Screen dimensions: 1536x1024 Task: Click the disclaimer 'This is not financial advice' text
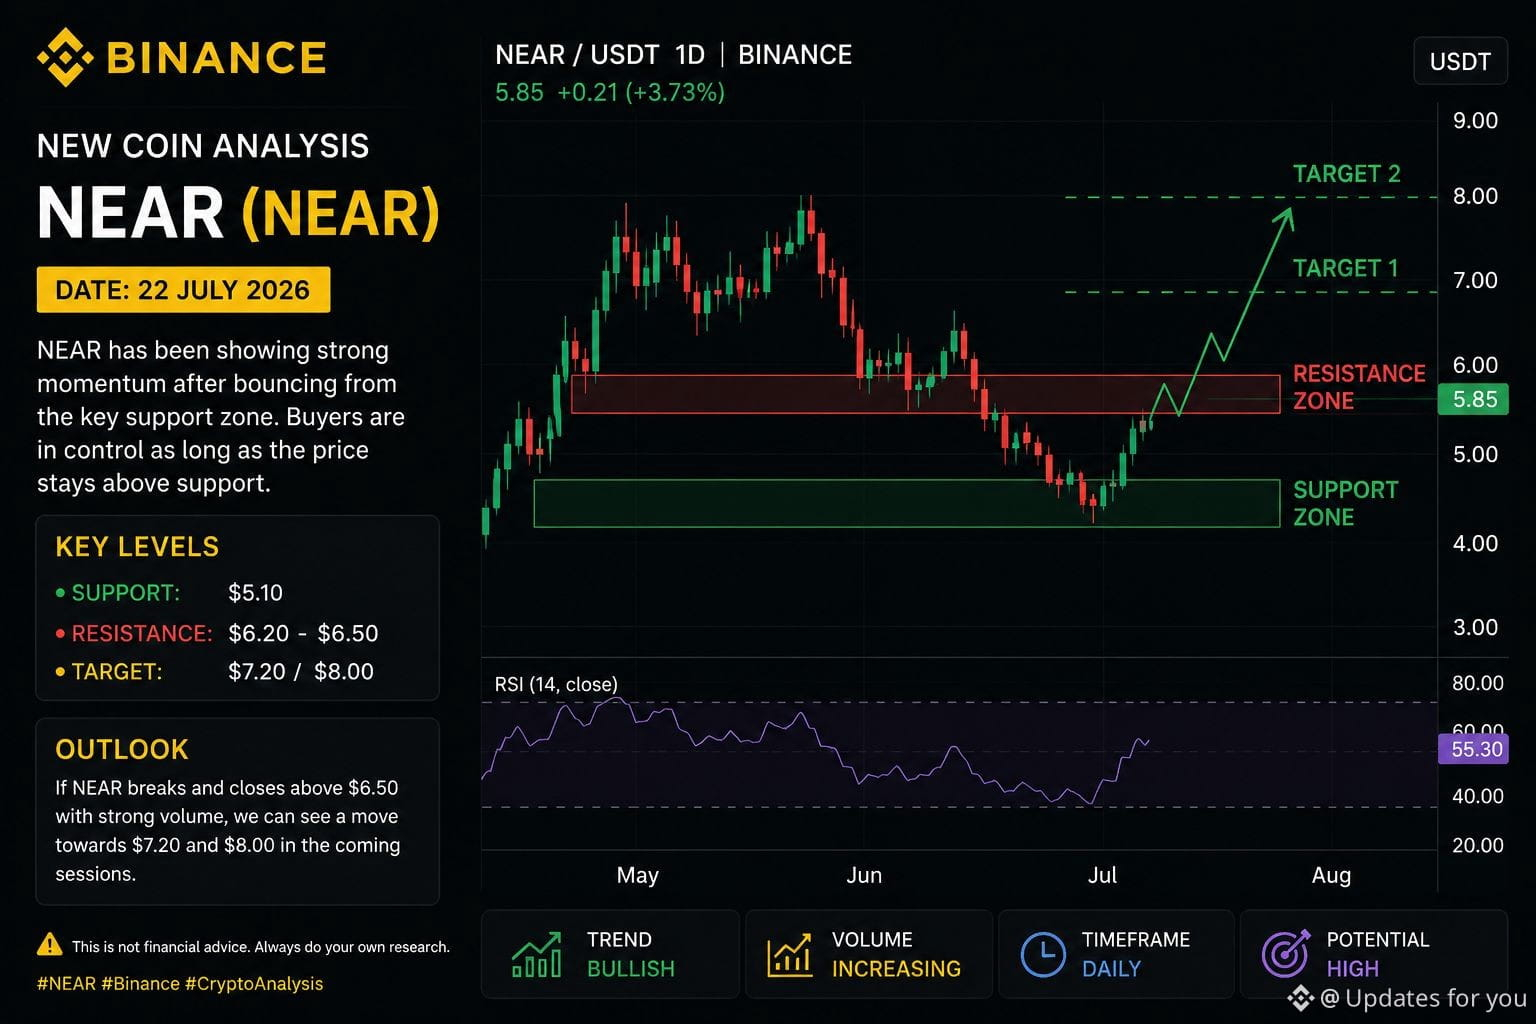pos(261,947)
